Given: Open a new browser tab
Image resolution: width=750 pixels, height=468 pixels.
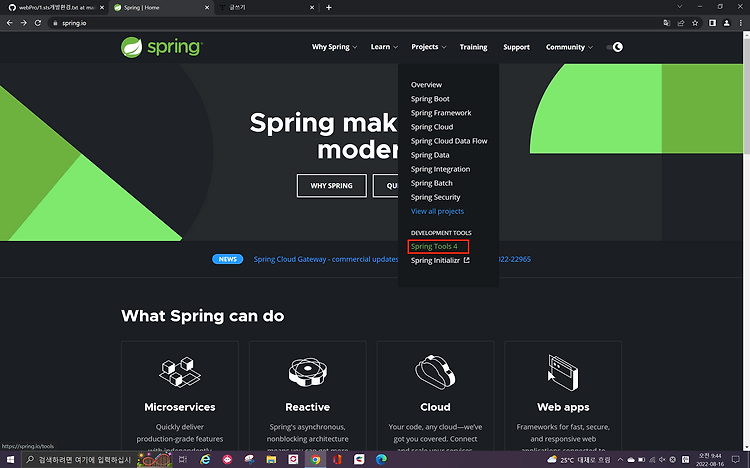Looking at the screenshot, I should [329, 7].
